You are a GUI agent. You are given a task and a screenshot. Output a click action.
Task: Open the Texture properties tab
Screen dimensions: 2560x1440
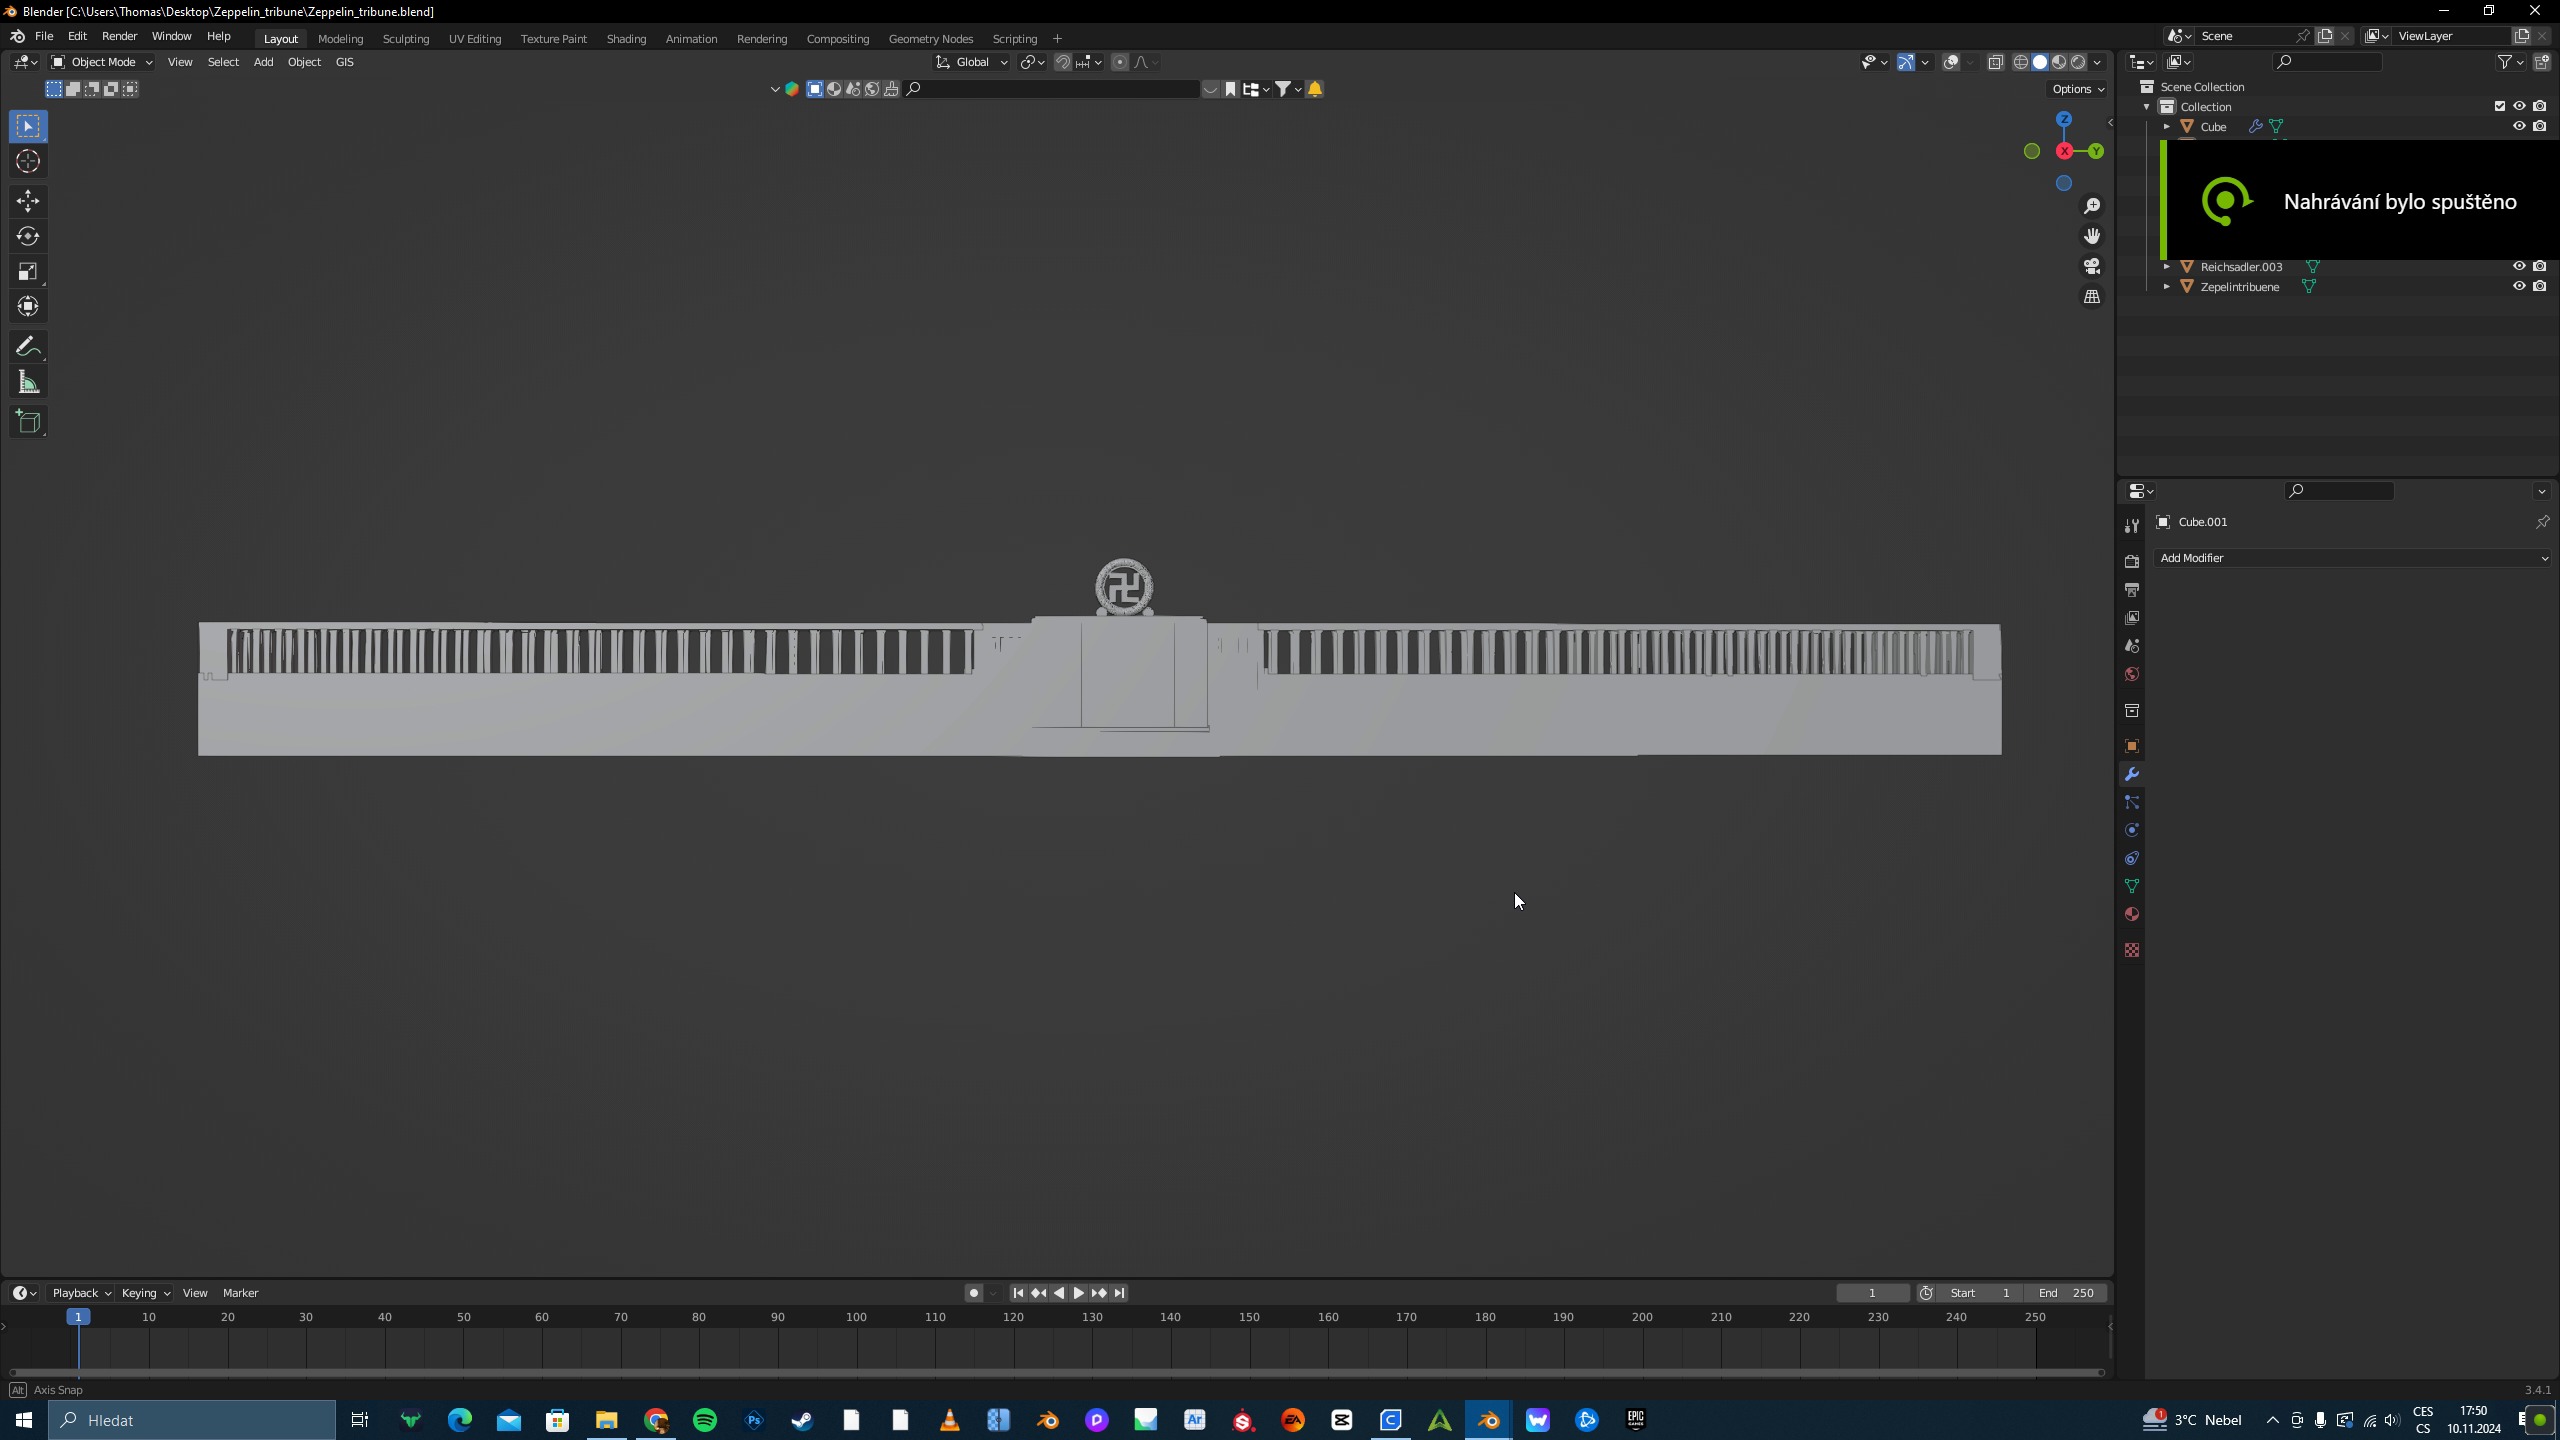click(2132, 950)
